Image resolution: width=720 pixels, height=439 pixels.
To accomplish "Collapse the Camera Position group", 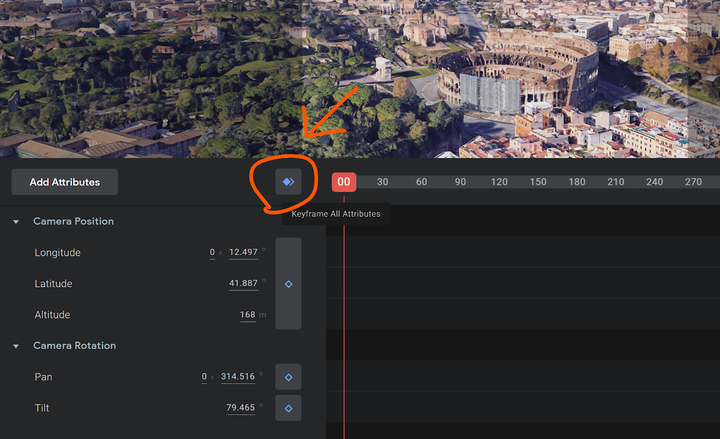I will [16, 222].
